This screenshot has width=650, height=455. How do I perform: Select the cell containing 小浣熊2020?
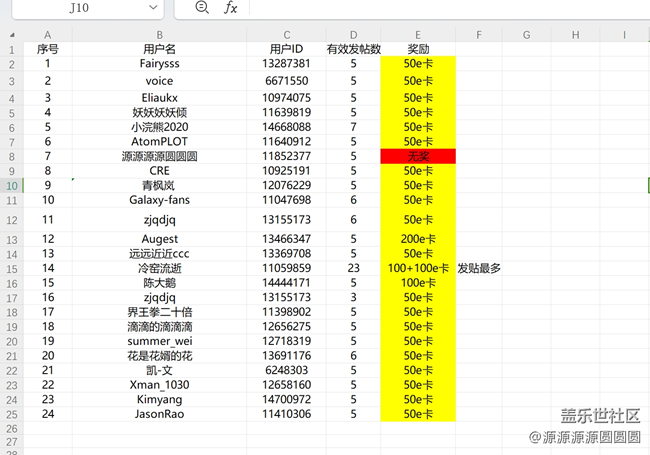click(159, 127)
